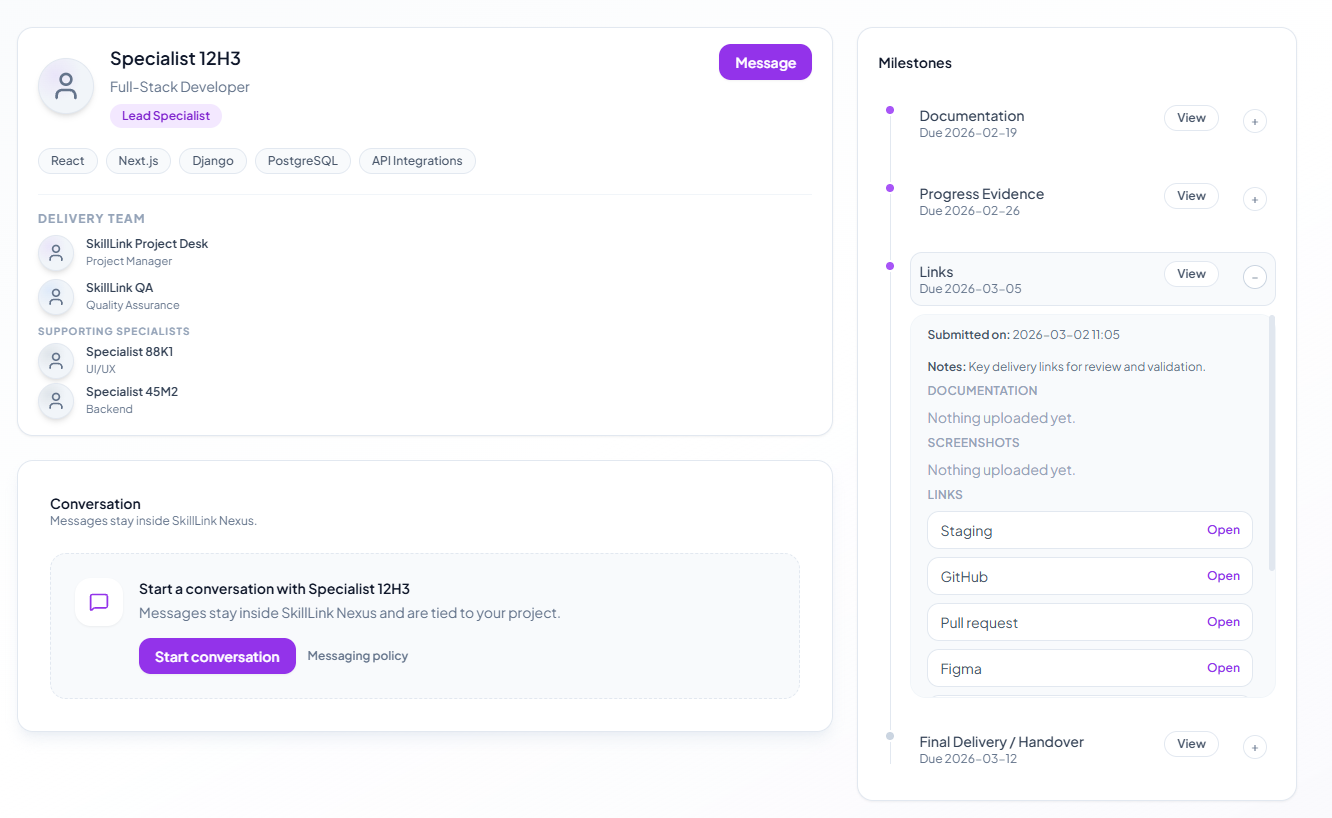Image resolution: width=1332 pixels, height=818 pixels.
Task: Select the React skill tag
Action: point(67,160)
